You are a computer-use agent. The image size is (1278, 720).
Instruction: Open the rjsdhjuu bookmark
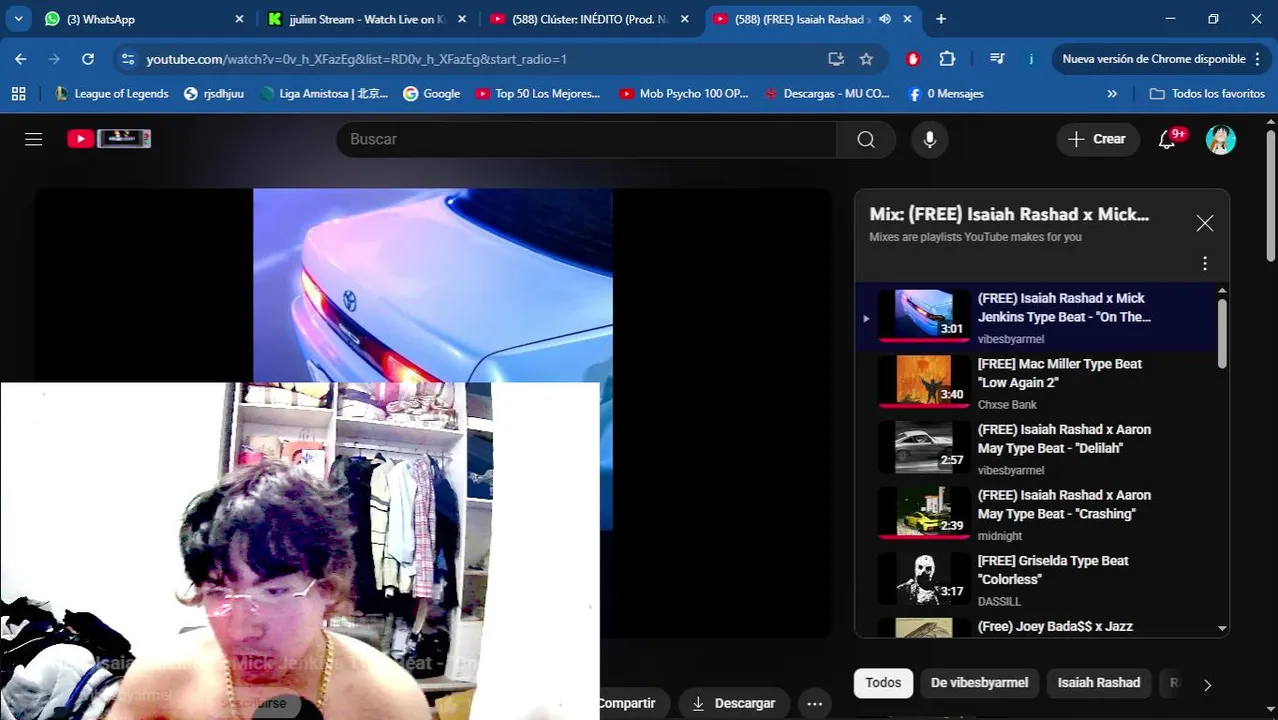click(x=214, y=93)
